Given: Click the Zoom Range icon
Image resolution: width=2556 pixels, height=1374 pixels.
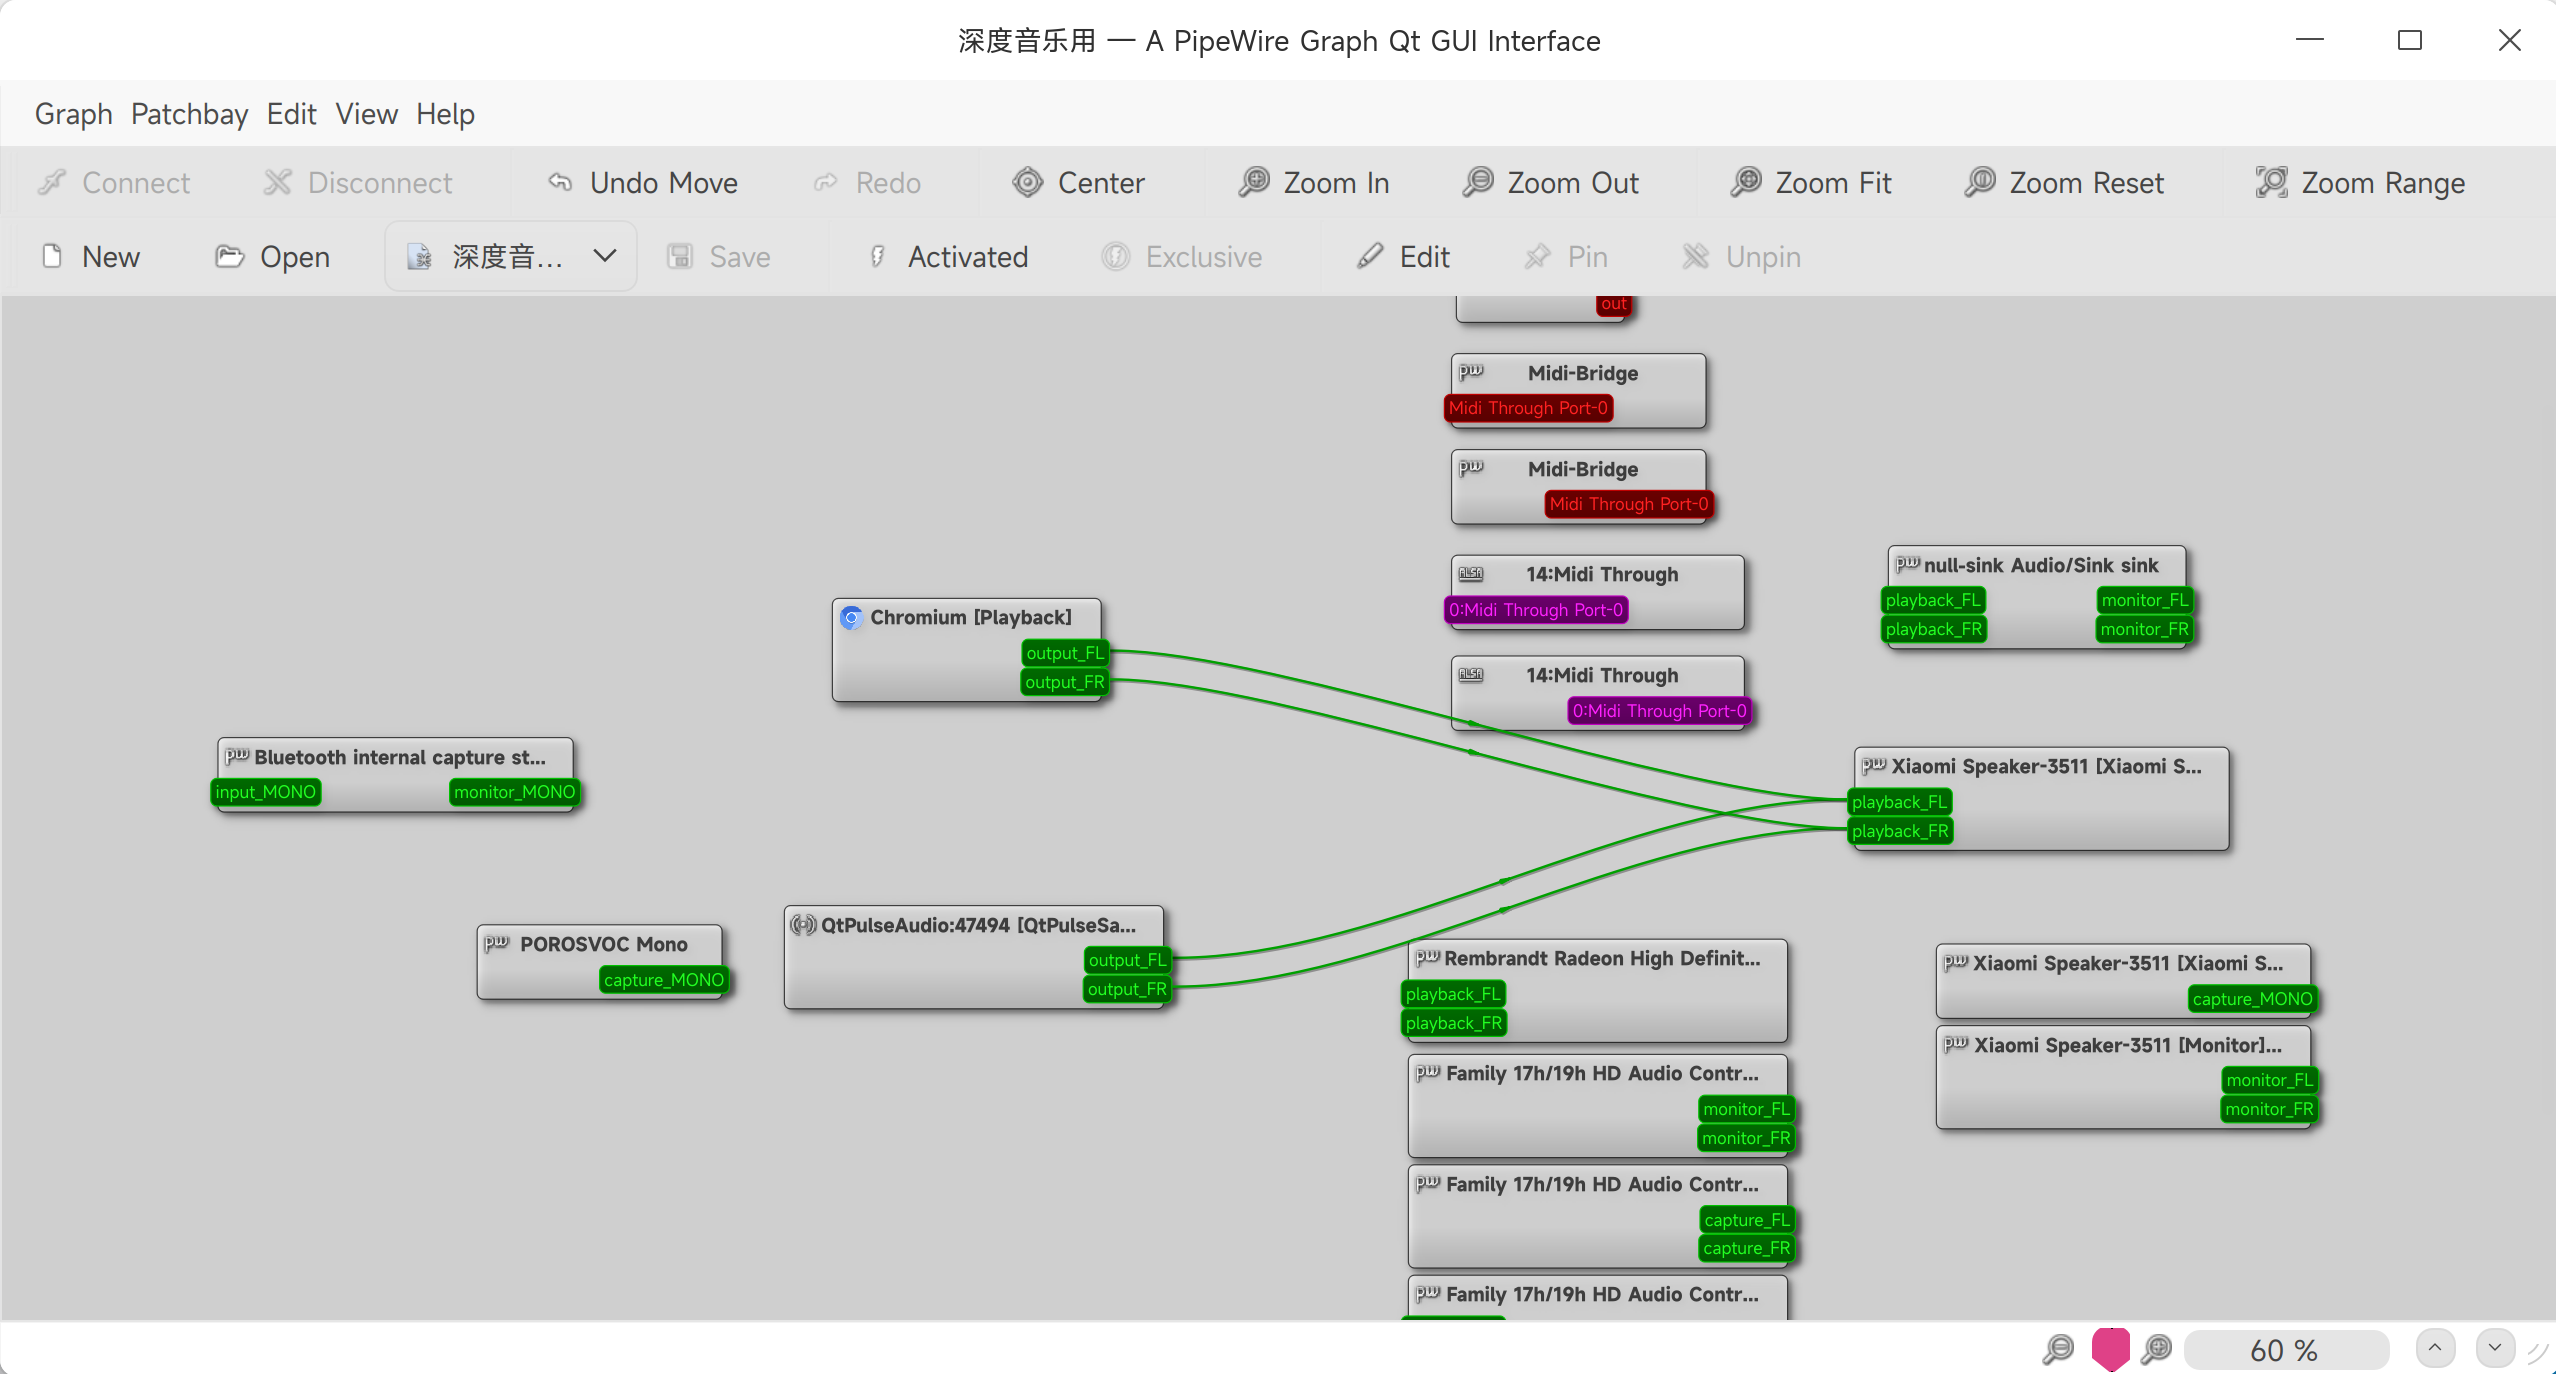Looking at the screenshot, I should coord(2271,183).
